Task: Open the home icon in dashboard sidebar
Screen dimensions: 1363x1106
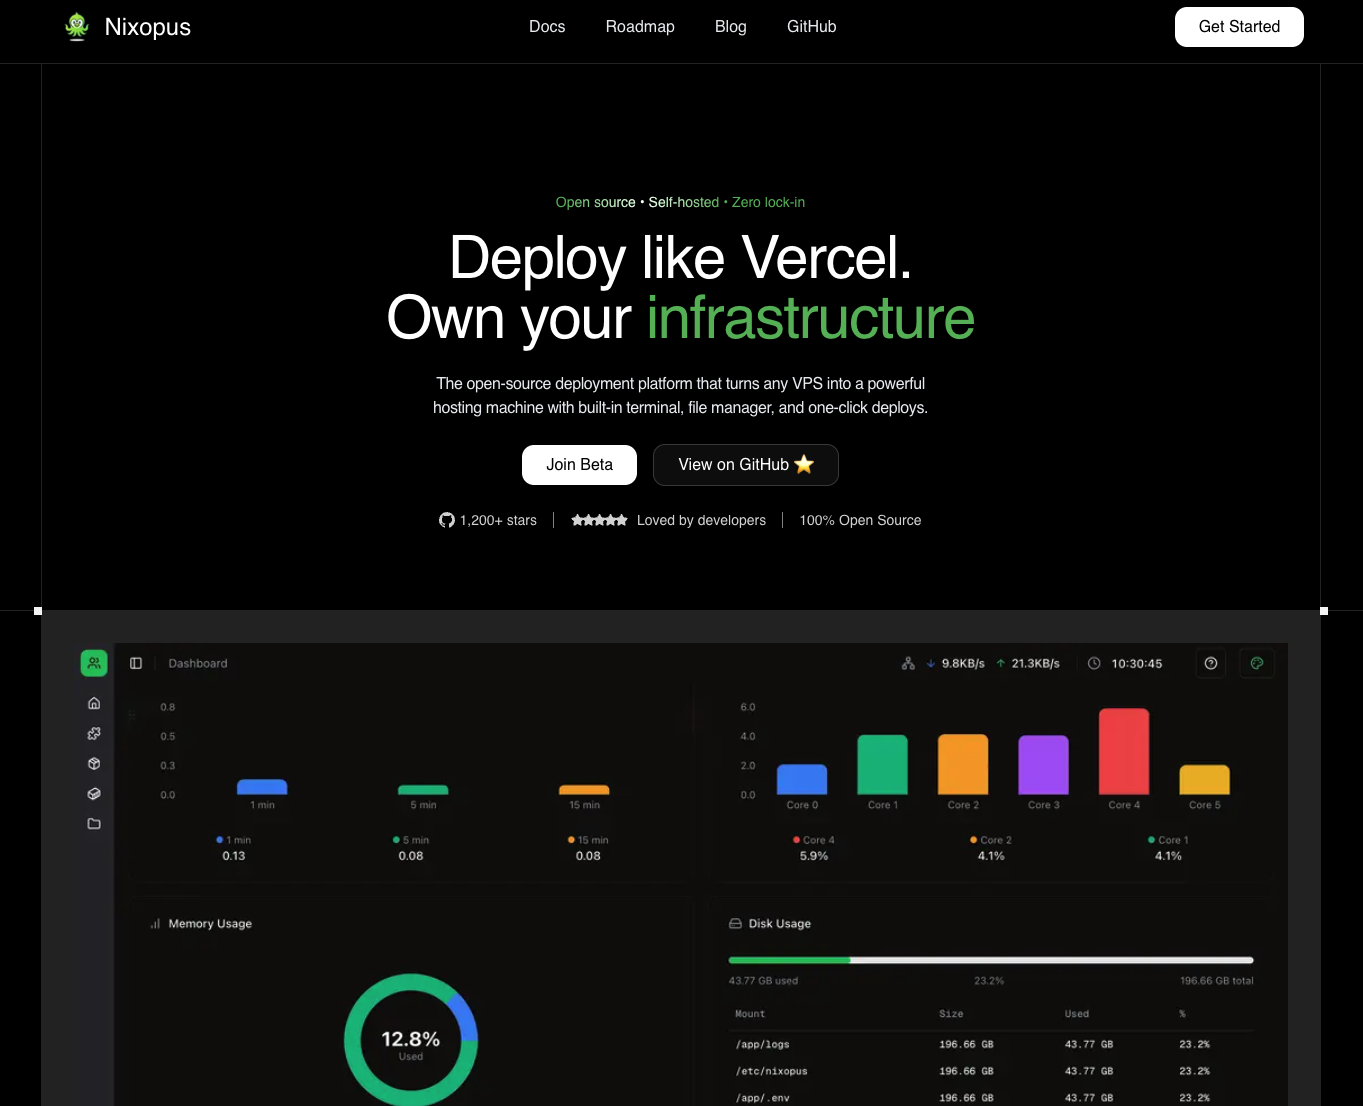Action: click(x=94, y=703)
